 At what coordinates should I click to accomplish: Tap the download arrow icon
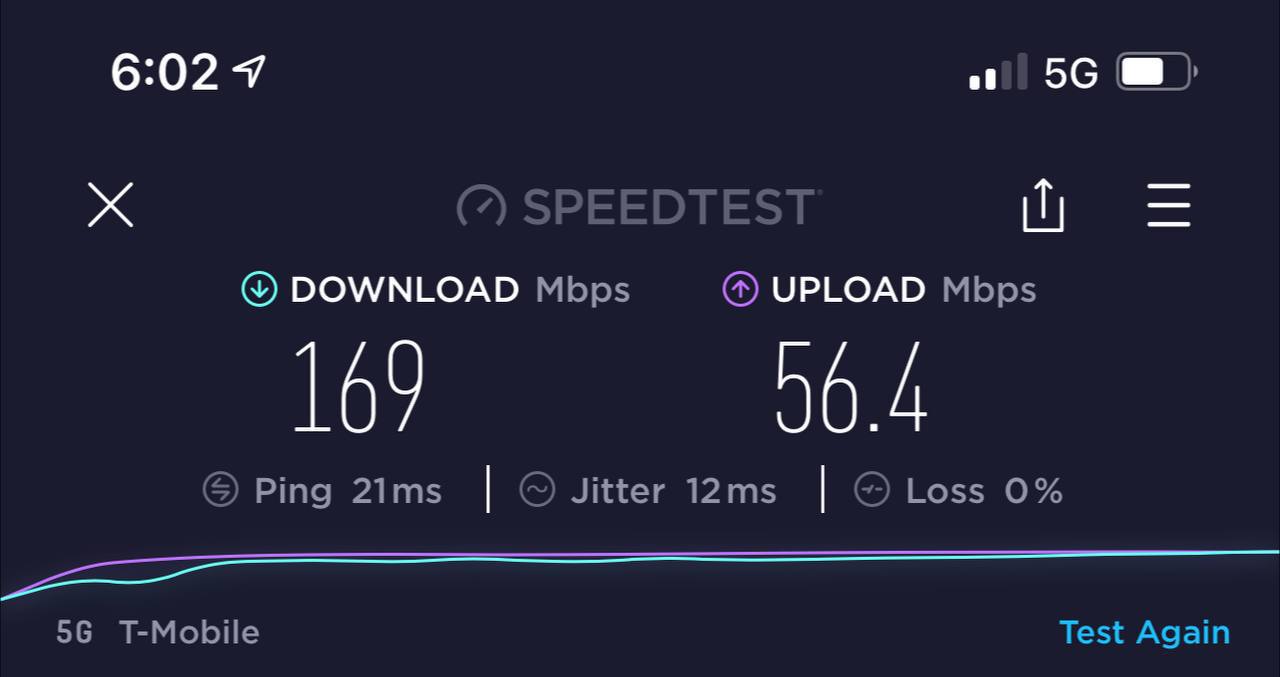pyautogui.click(x=259, y=290)
